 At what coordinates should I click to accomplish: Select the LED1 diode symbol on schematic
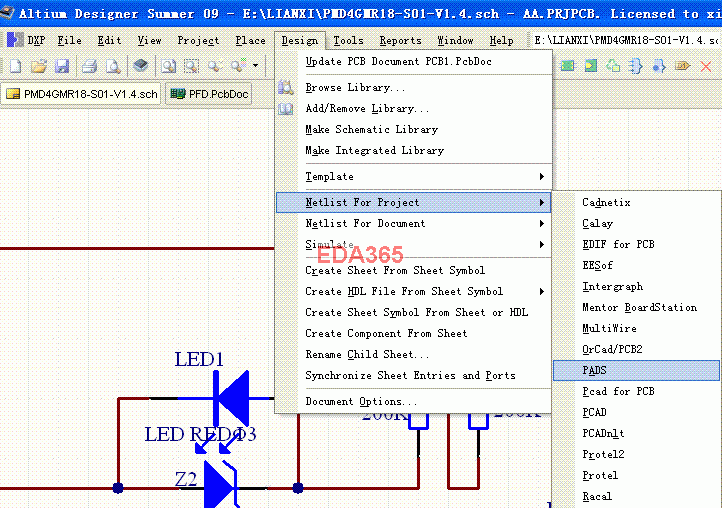(232, 397)
